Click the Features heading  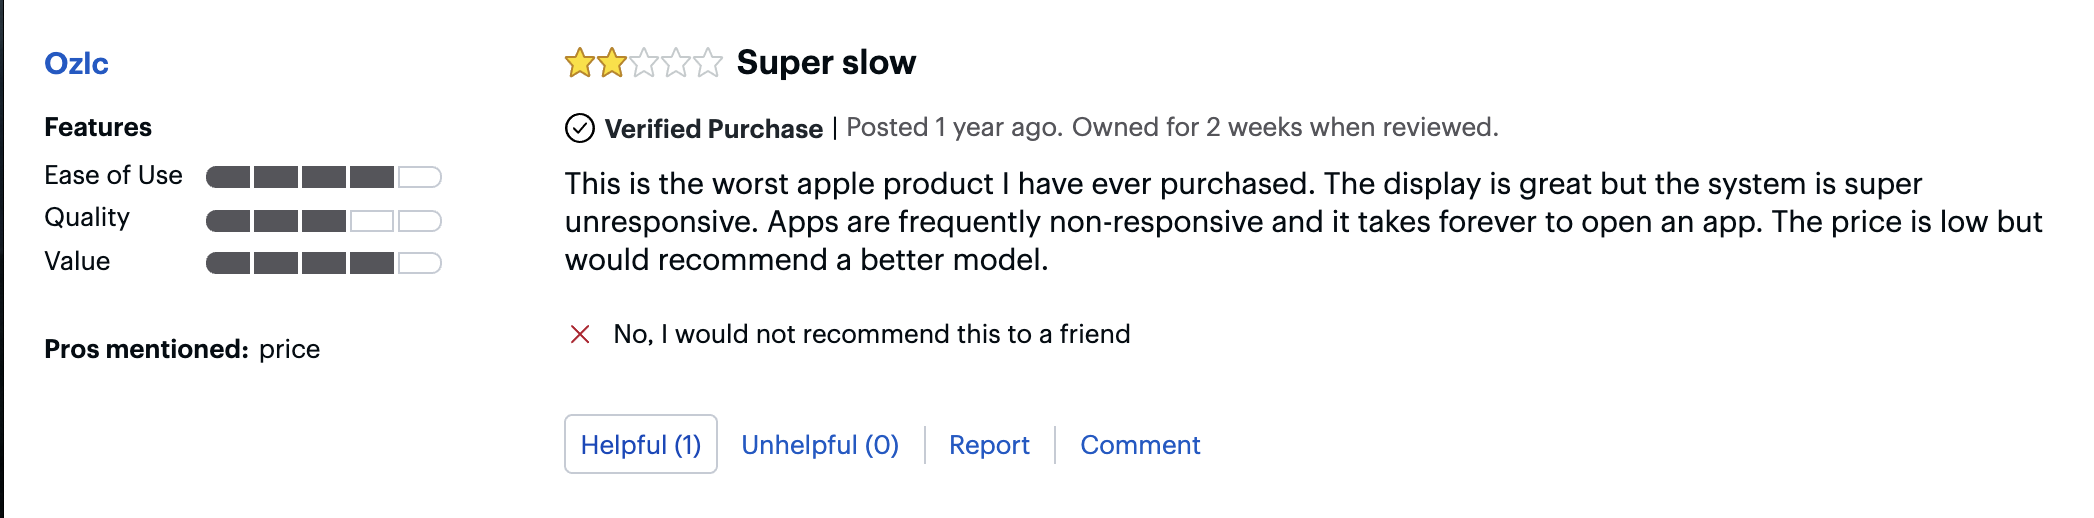pos(98,127)
